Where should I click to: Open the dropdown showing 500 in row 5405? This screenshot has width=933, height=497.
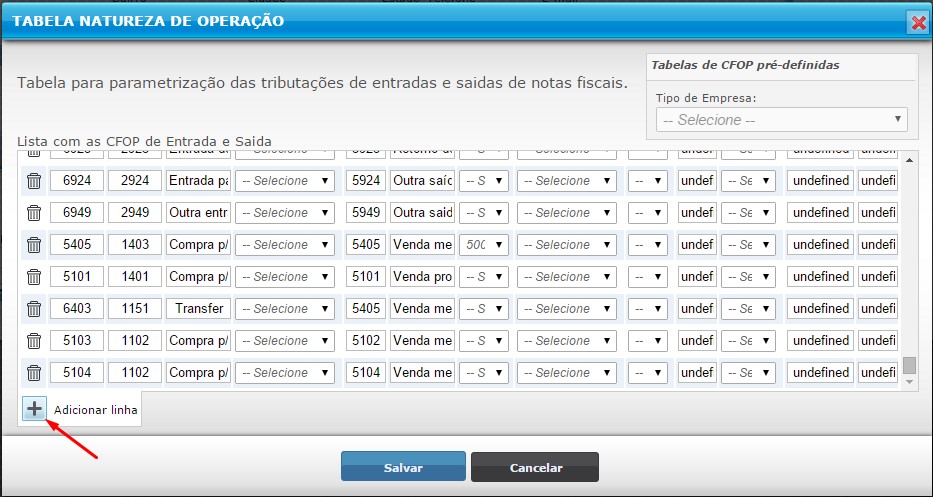tap(484, 245)
